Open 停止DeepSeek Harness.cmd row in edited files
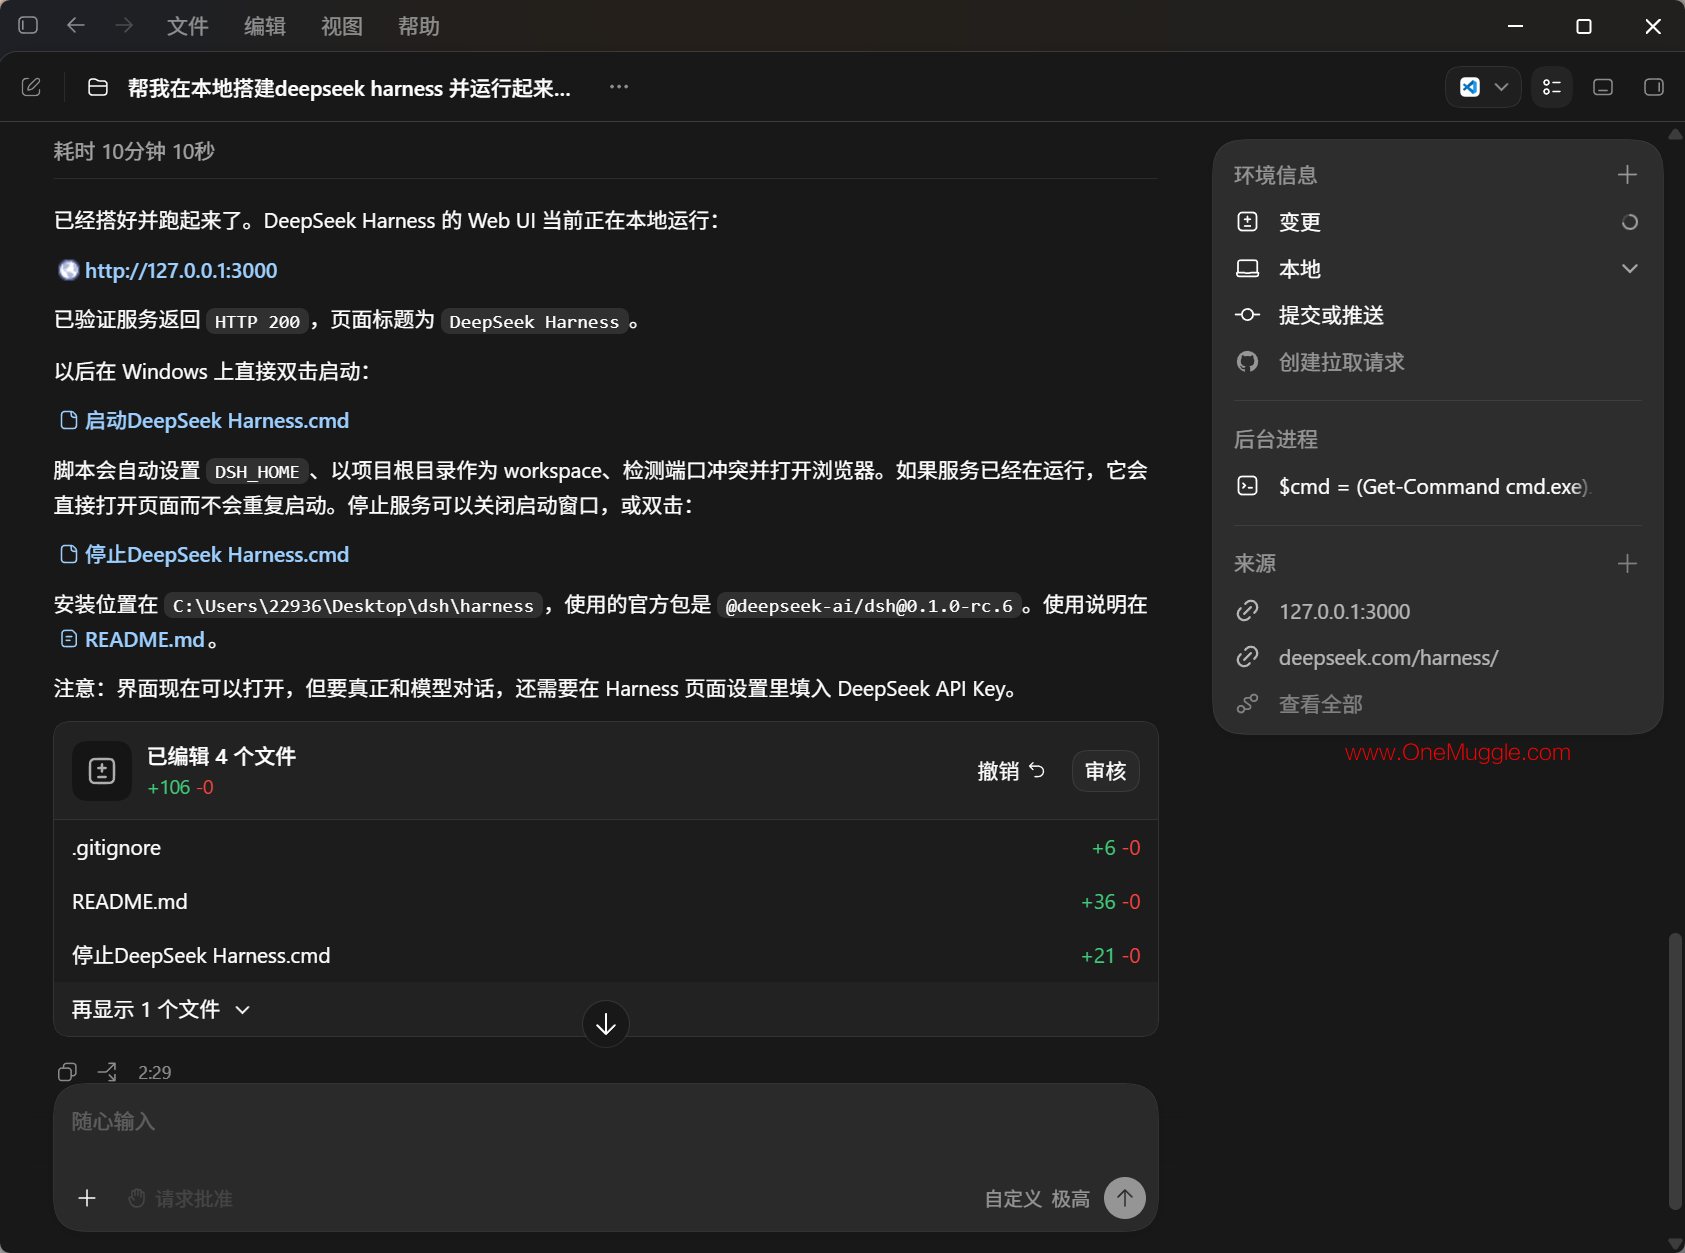 tap(606, 956)
